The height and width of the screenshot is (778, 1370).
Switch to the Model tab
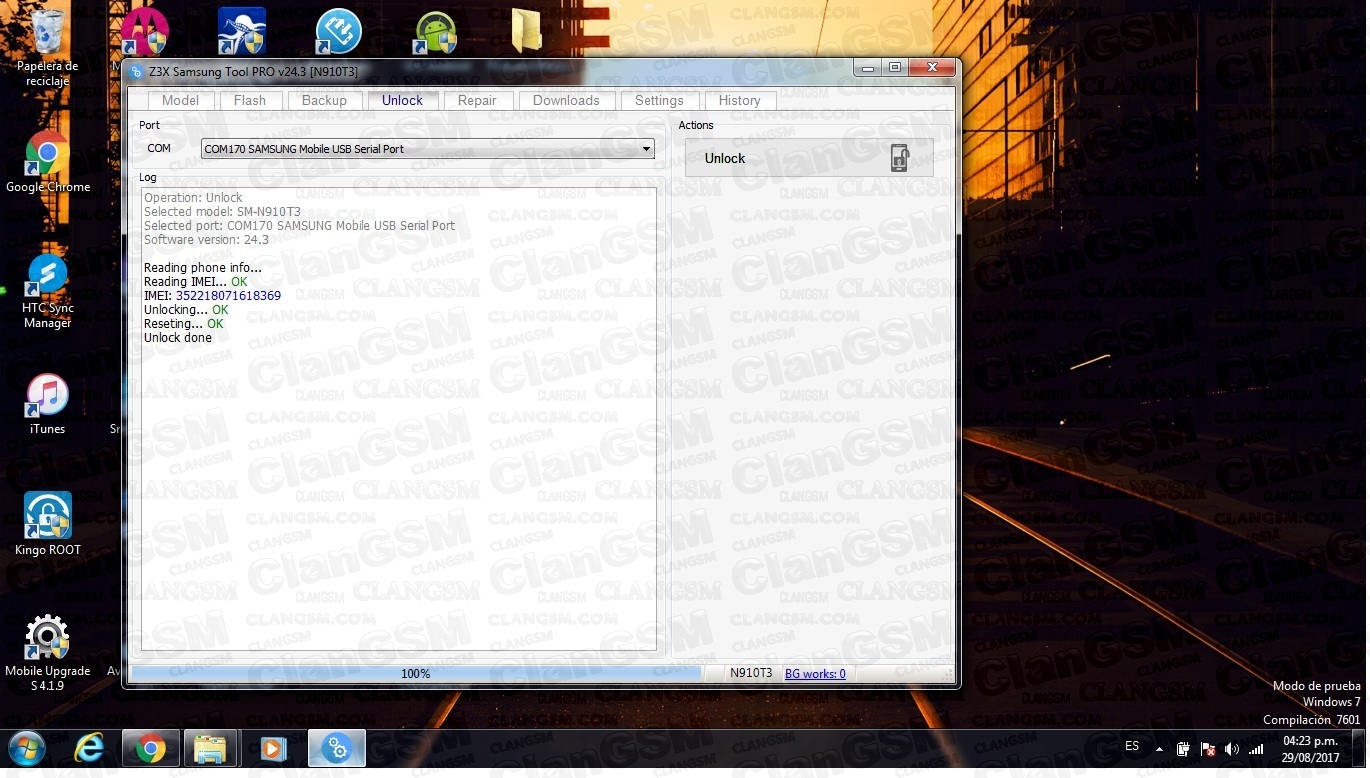click(x=180, y=100)
